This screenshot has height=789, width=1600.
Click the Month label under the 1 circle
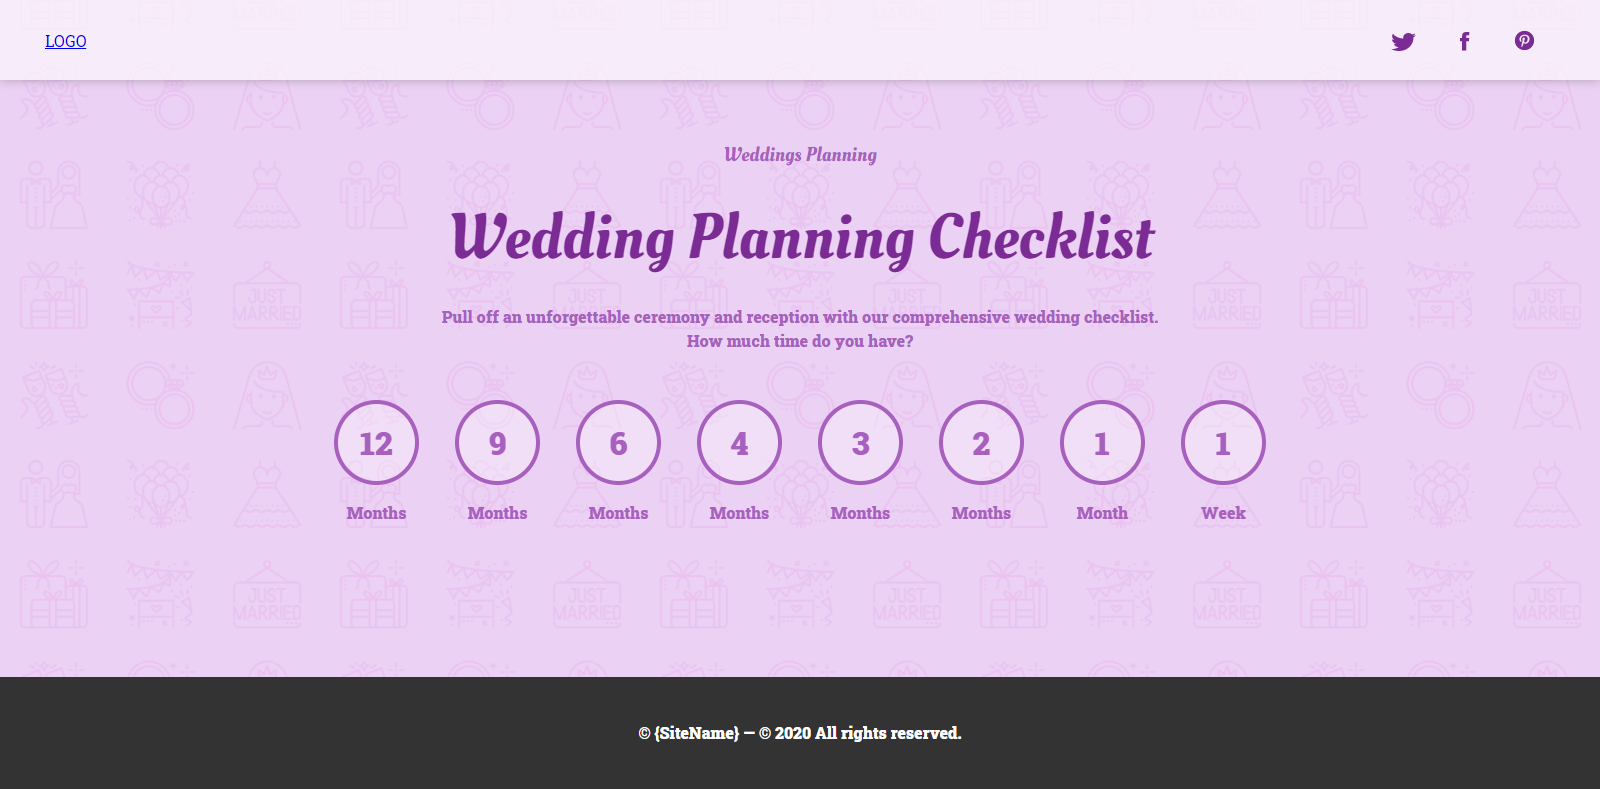[1102, 513]
